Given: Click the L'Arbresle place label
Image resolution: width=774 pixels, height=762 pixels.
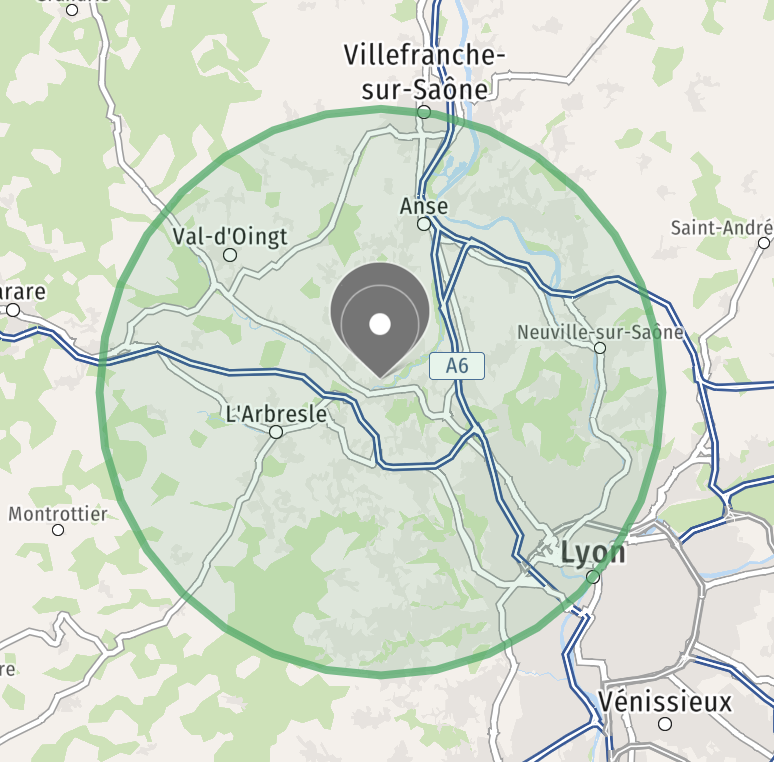Looking at the screenshot, I should pyautogui.click(x=276, y=414).
